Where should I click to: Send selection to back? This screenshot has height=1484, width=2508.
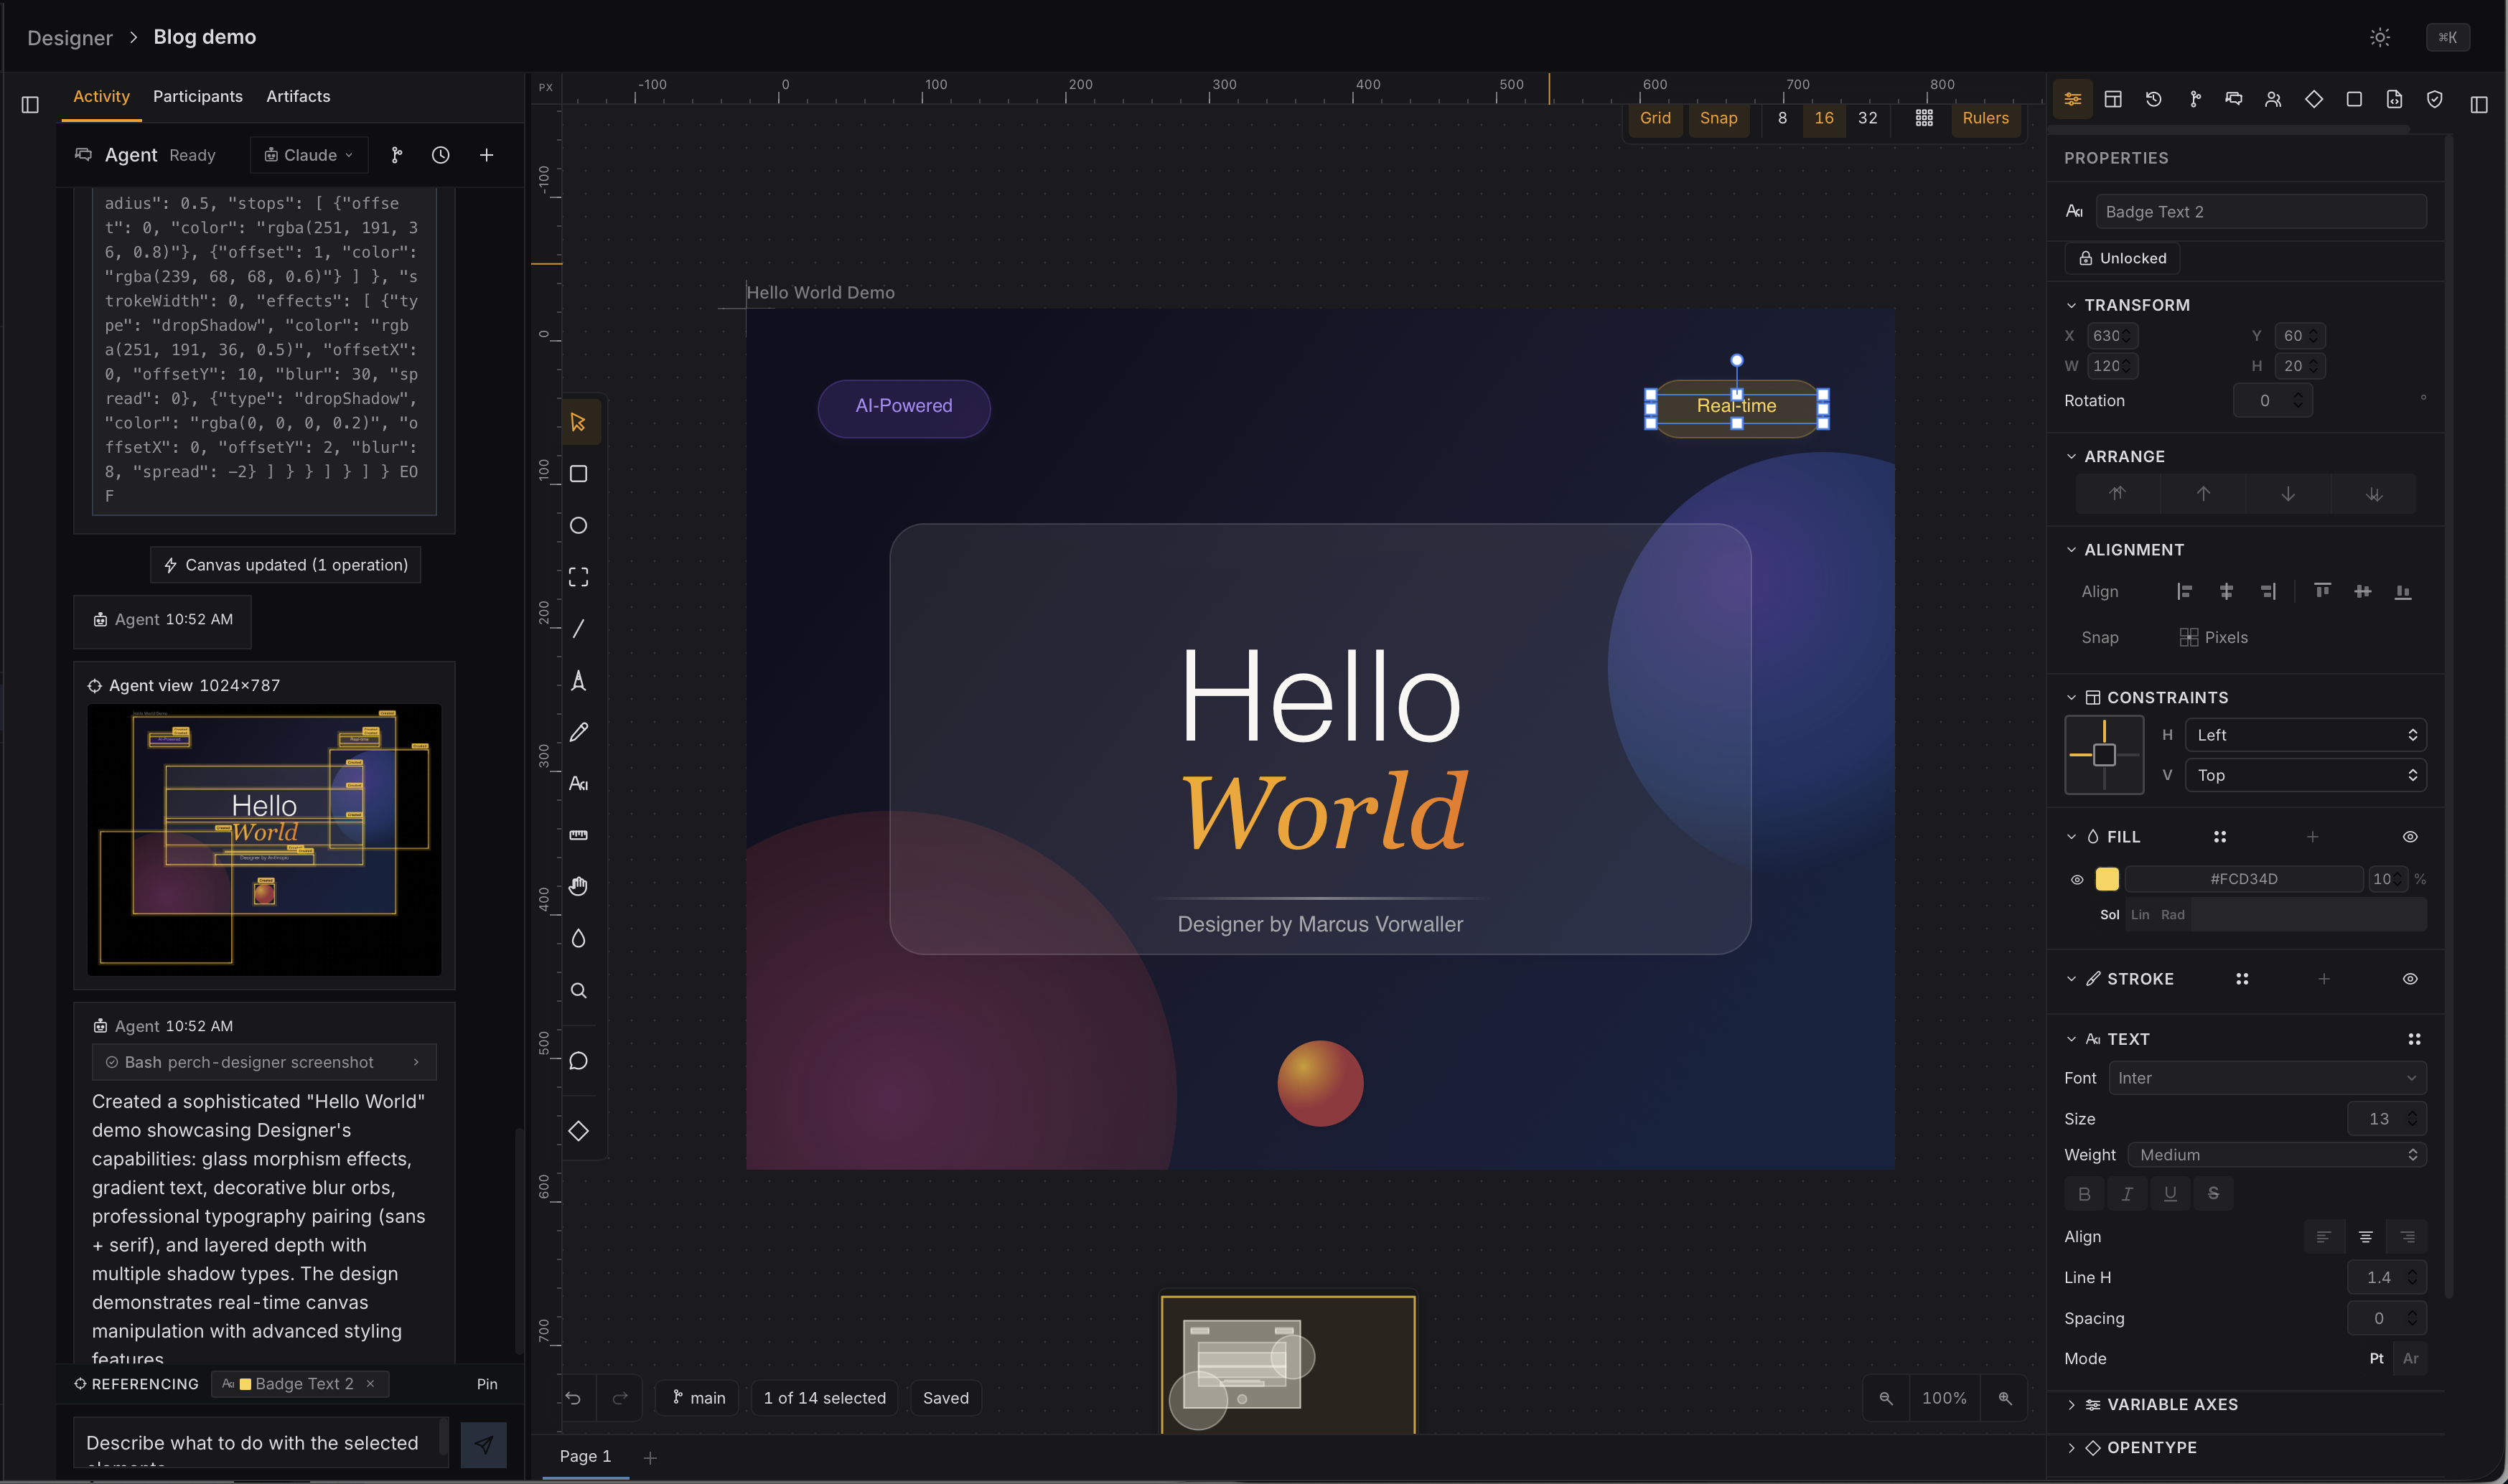click(x=2374, y=494)
